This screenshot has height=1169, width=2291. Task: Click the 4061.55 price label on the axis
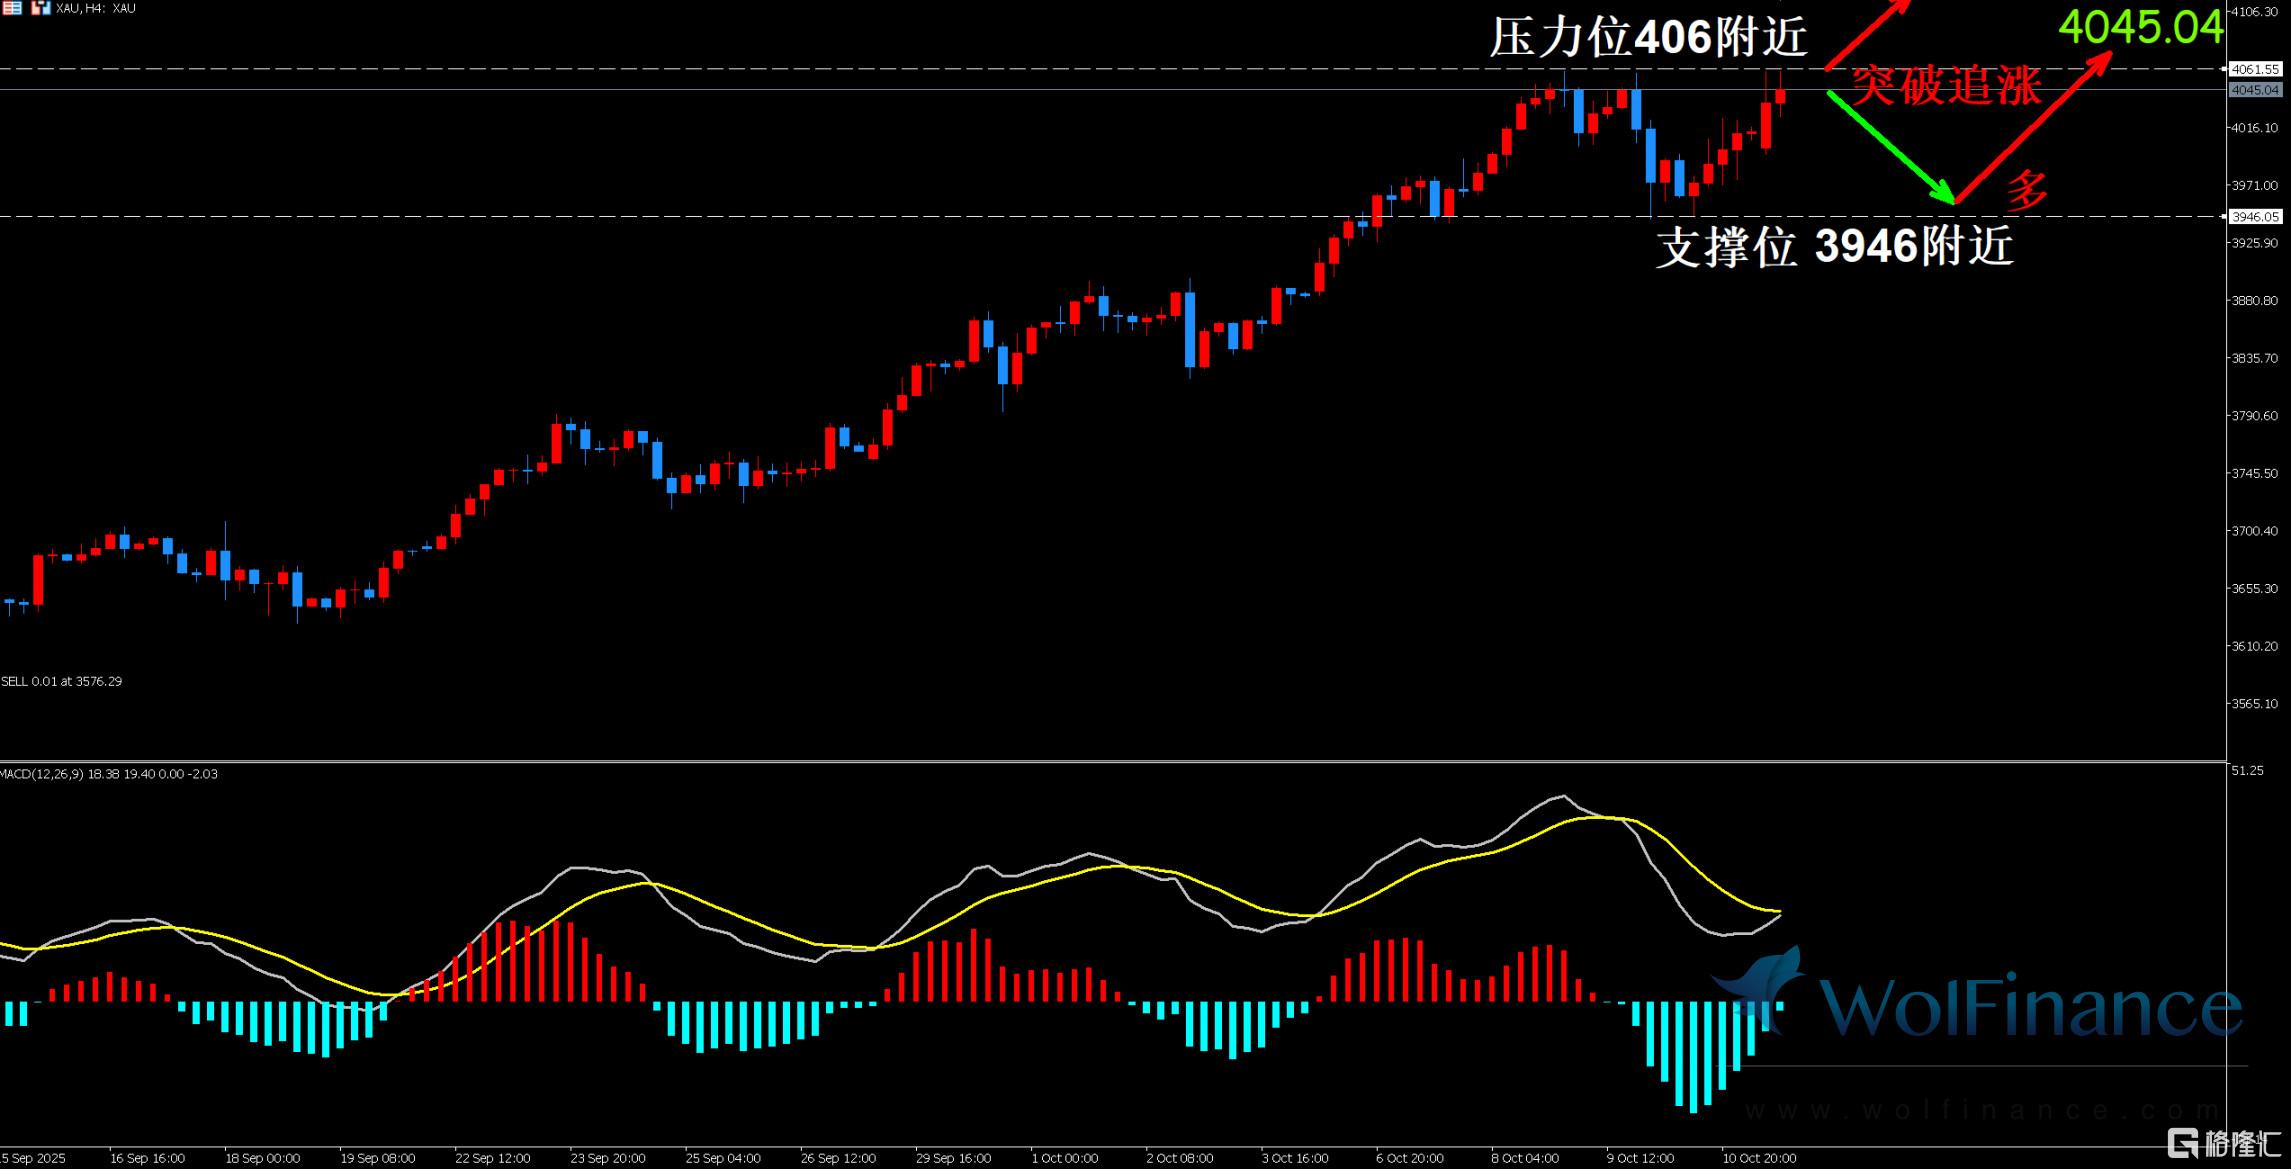[2255, 69]
